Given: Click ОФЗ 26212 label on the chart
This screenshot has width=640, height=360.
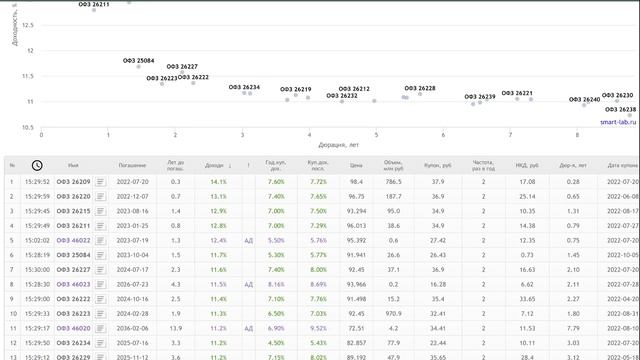Looking at the screenshot, I should [x=354, y=89].
